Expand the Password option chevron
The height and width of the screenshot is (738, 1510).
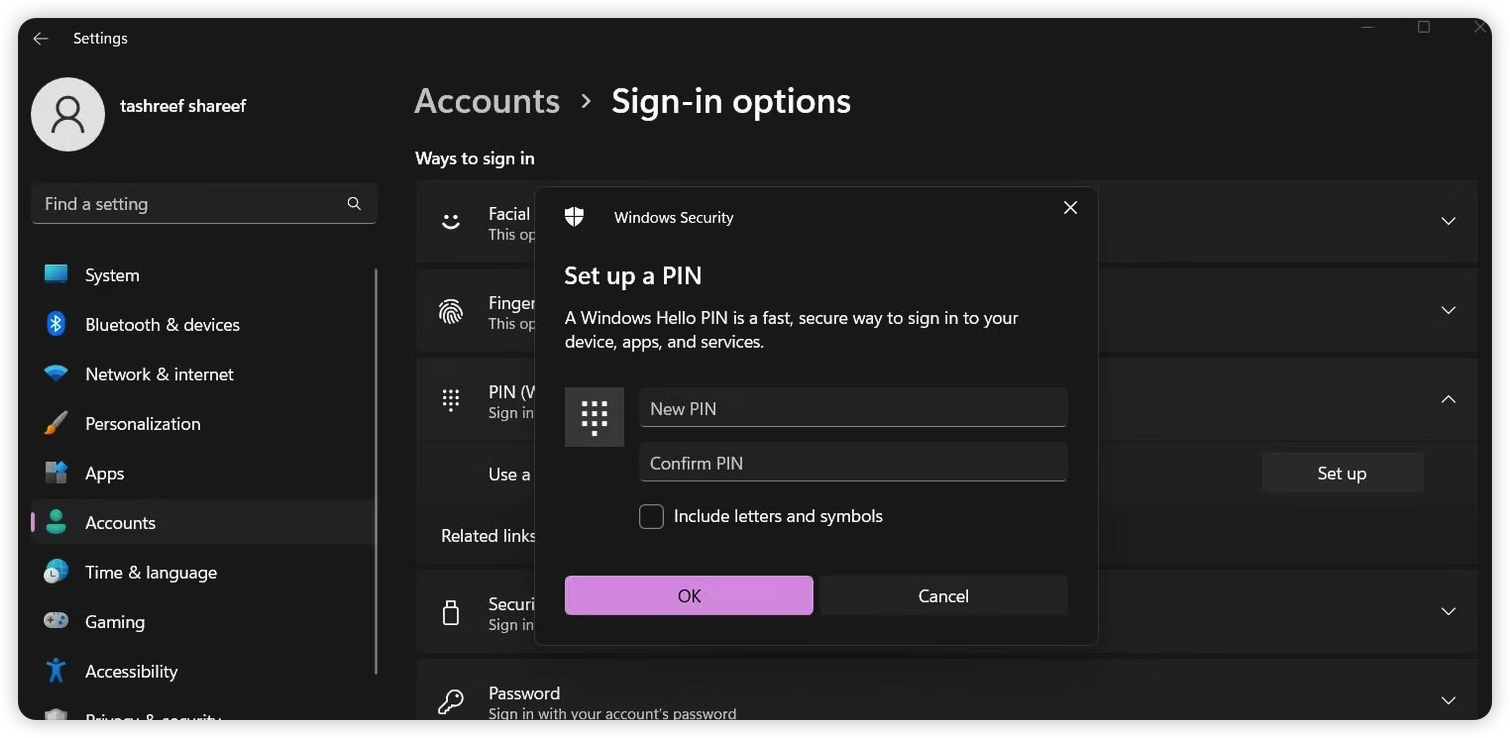1448,700
